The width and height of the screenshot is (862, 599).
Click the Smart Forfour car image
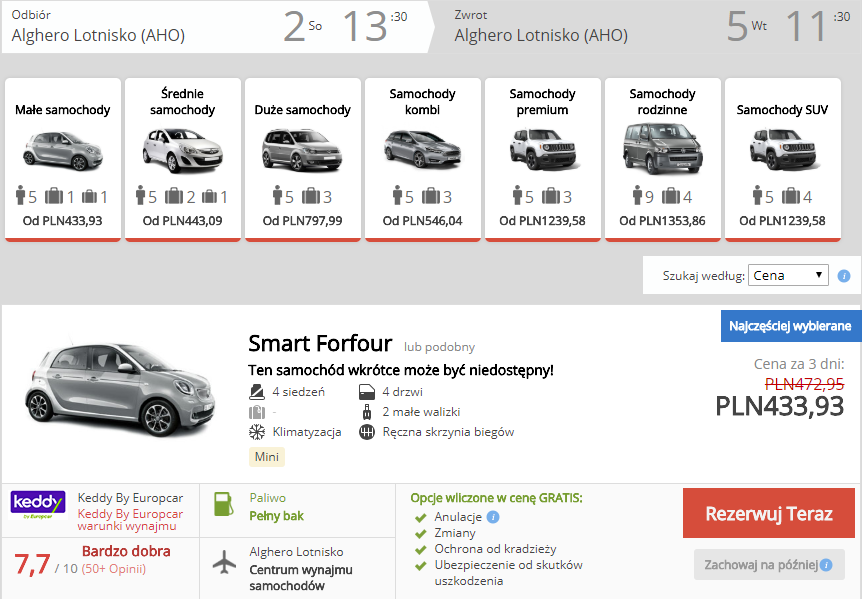(x=120, y=389)
